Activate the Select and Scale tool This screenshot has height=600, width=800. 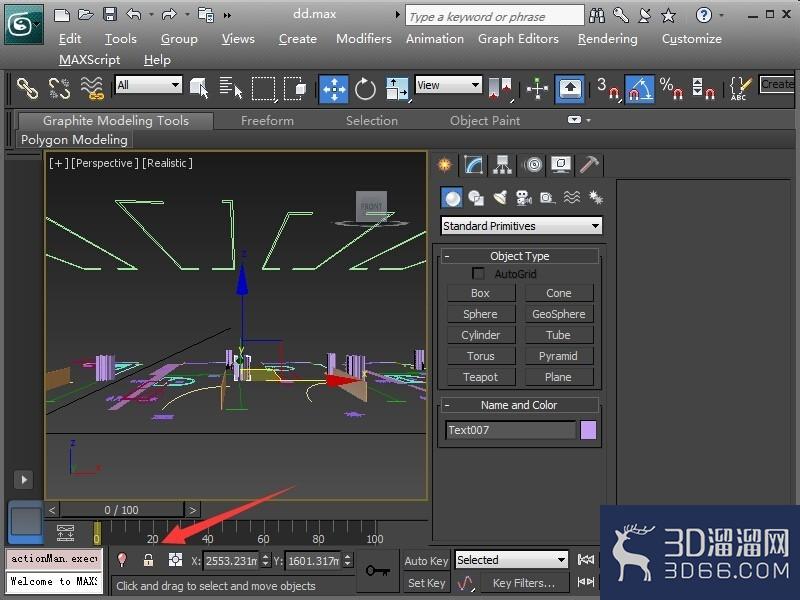[x=396, y=89]
